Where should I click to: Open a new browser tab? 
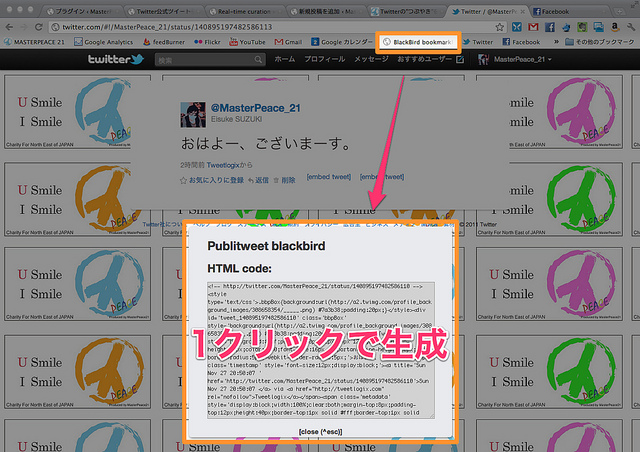tap(620, 11)
